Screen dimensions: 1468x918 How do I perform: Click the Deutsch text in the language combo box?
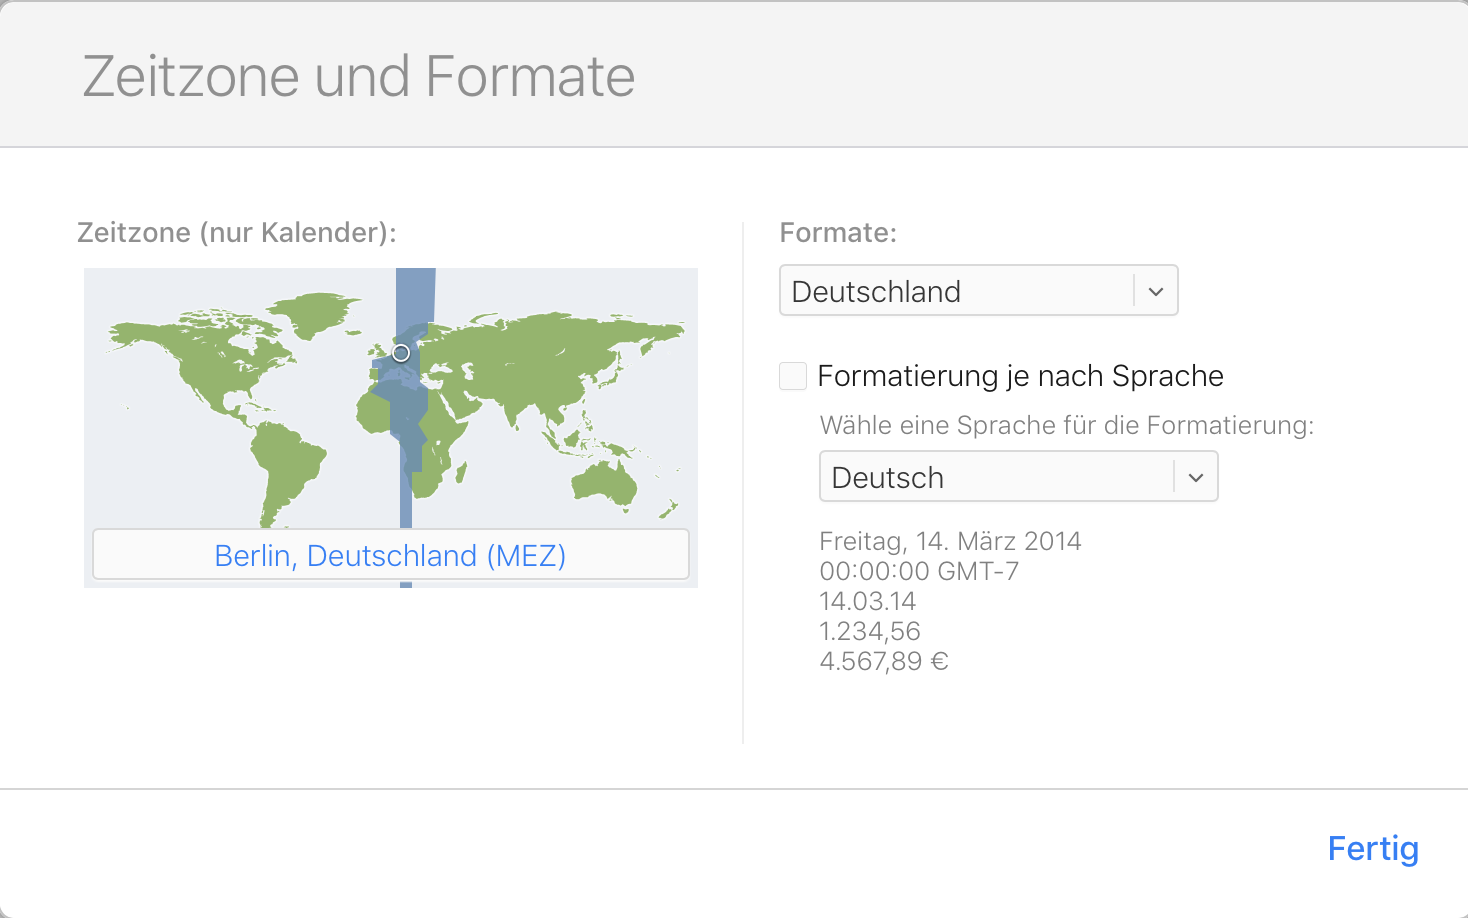(888, 477)
